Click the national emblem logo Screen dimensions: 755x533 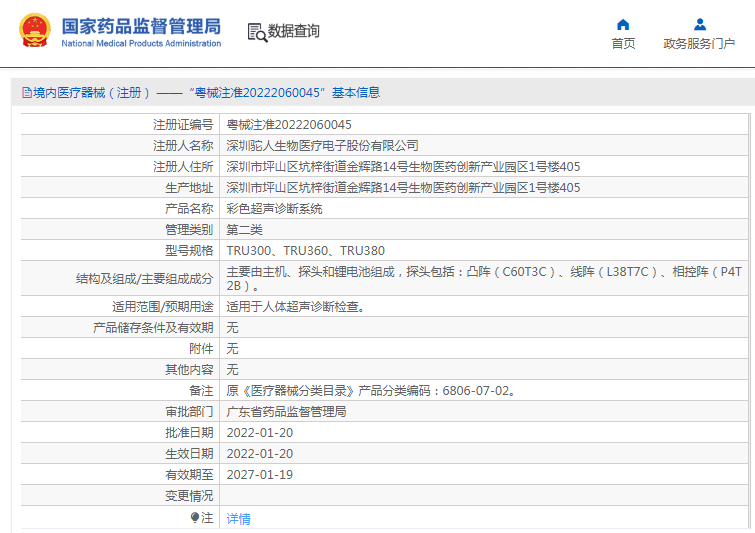(35, 30)
